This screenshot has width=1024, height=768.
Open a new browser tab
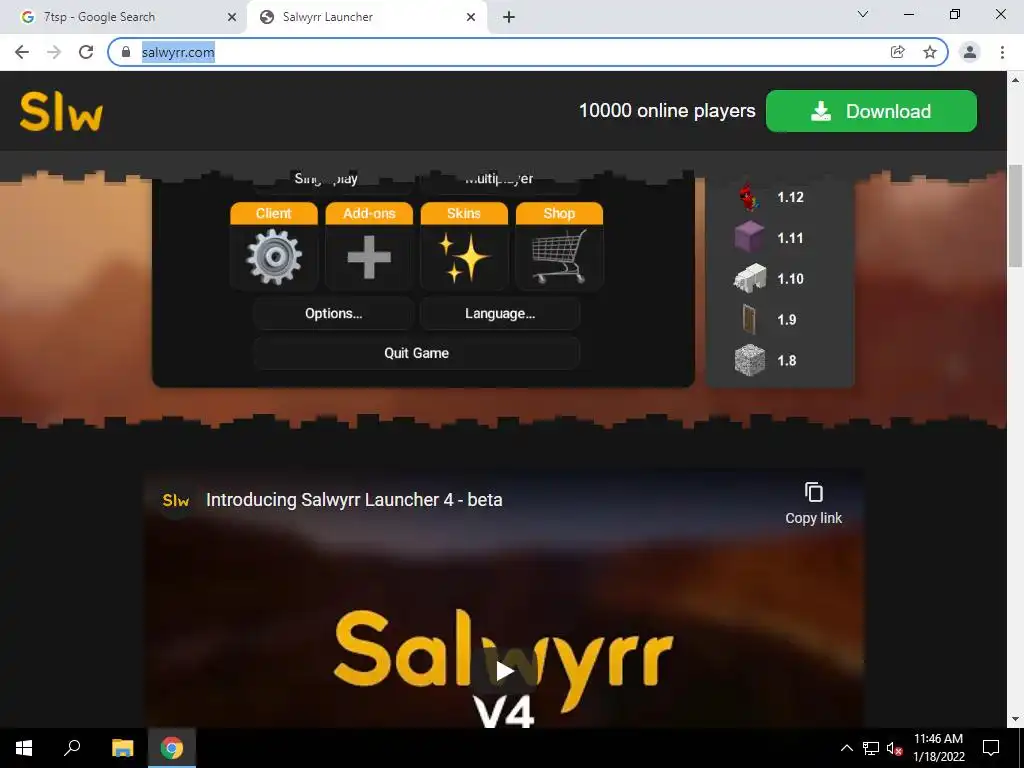point(509,18)
